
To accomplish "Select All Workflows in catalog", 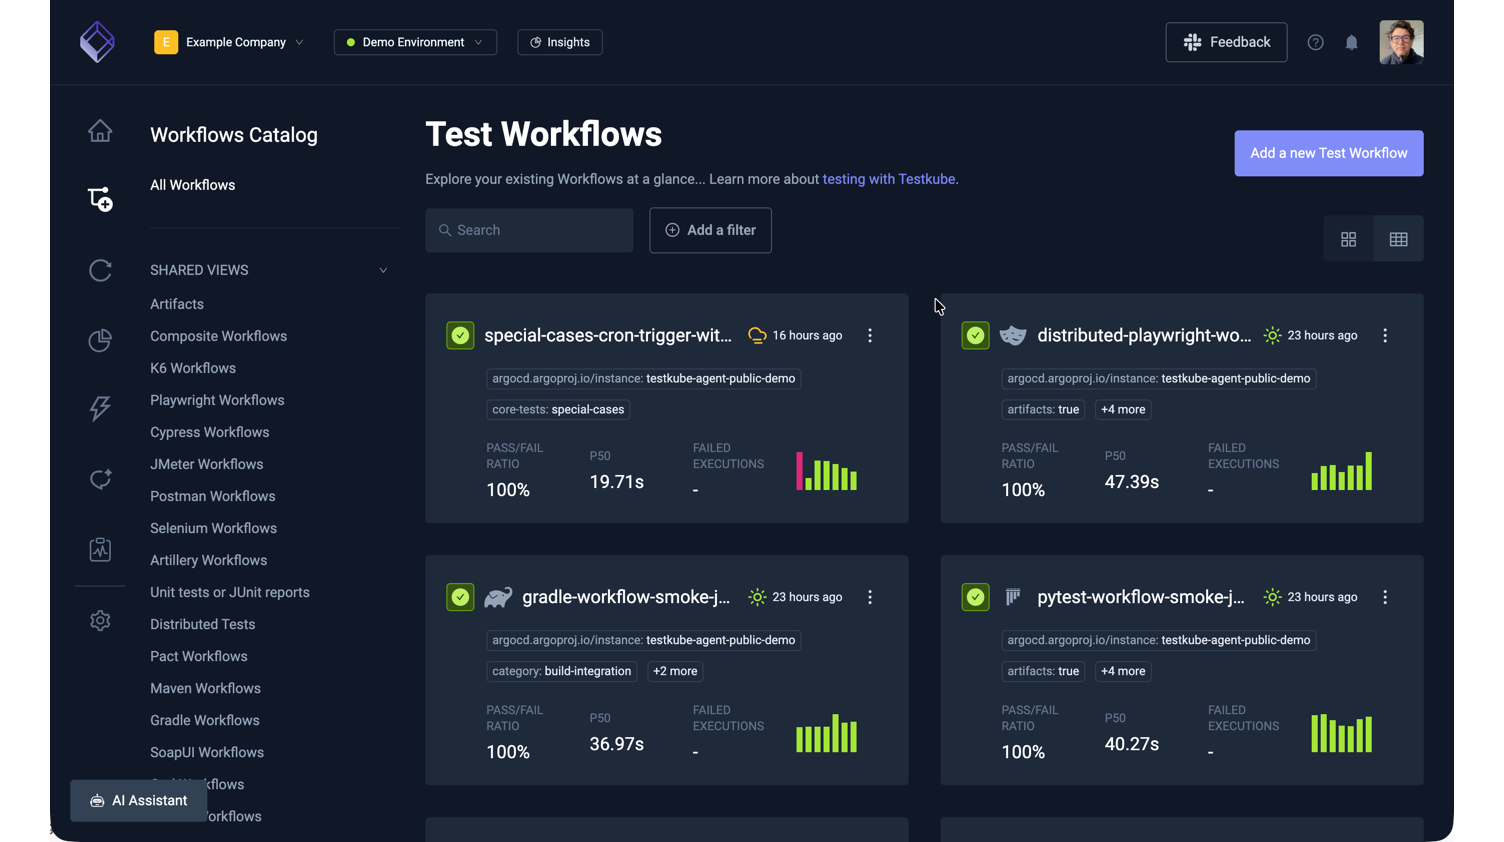I will click(x=193, y=185).
